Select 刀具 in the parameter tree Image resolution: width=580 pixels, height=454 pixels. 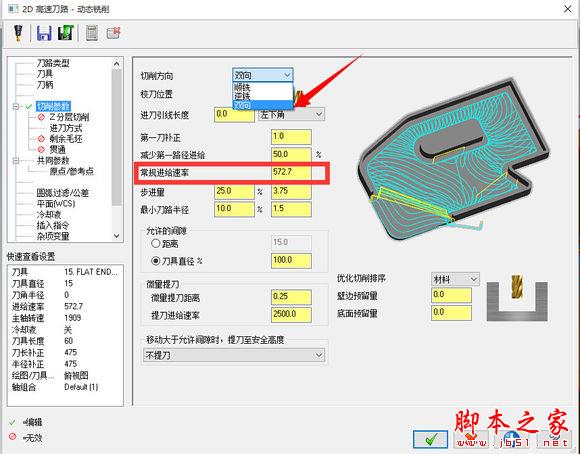point(44,74)
